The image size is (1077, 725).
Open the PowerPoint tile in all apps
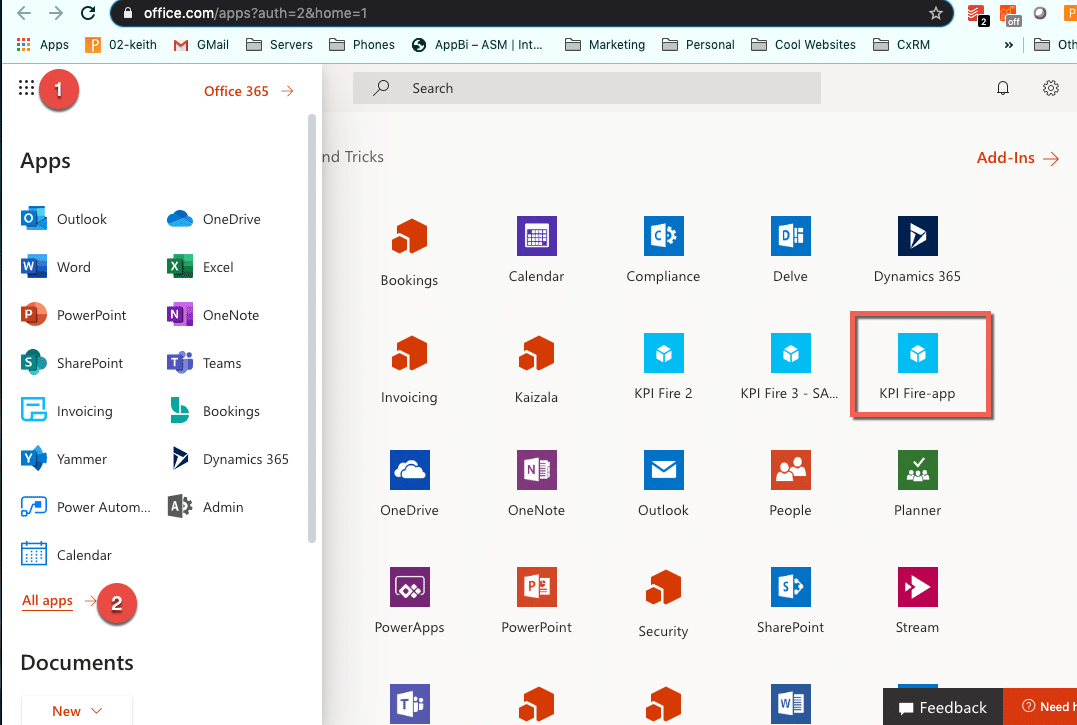[536, 601]
